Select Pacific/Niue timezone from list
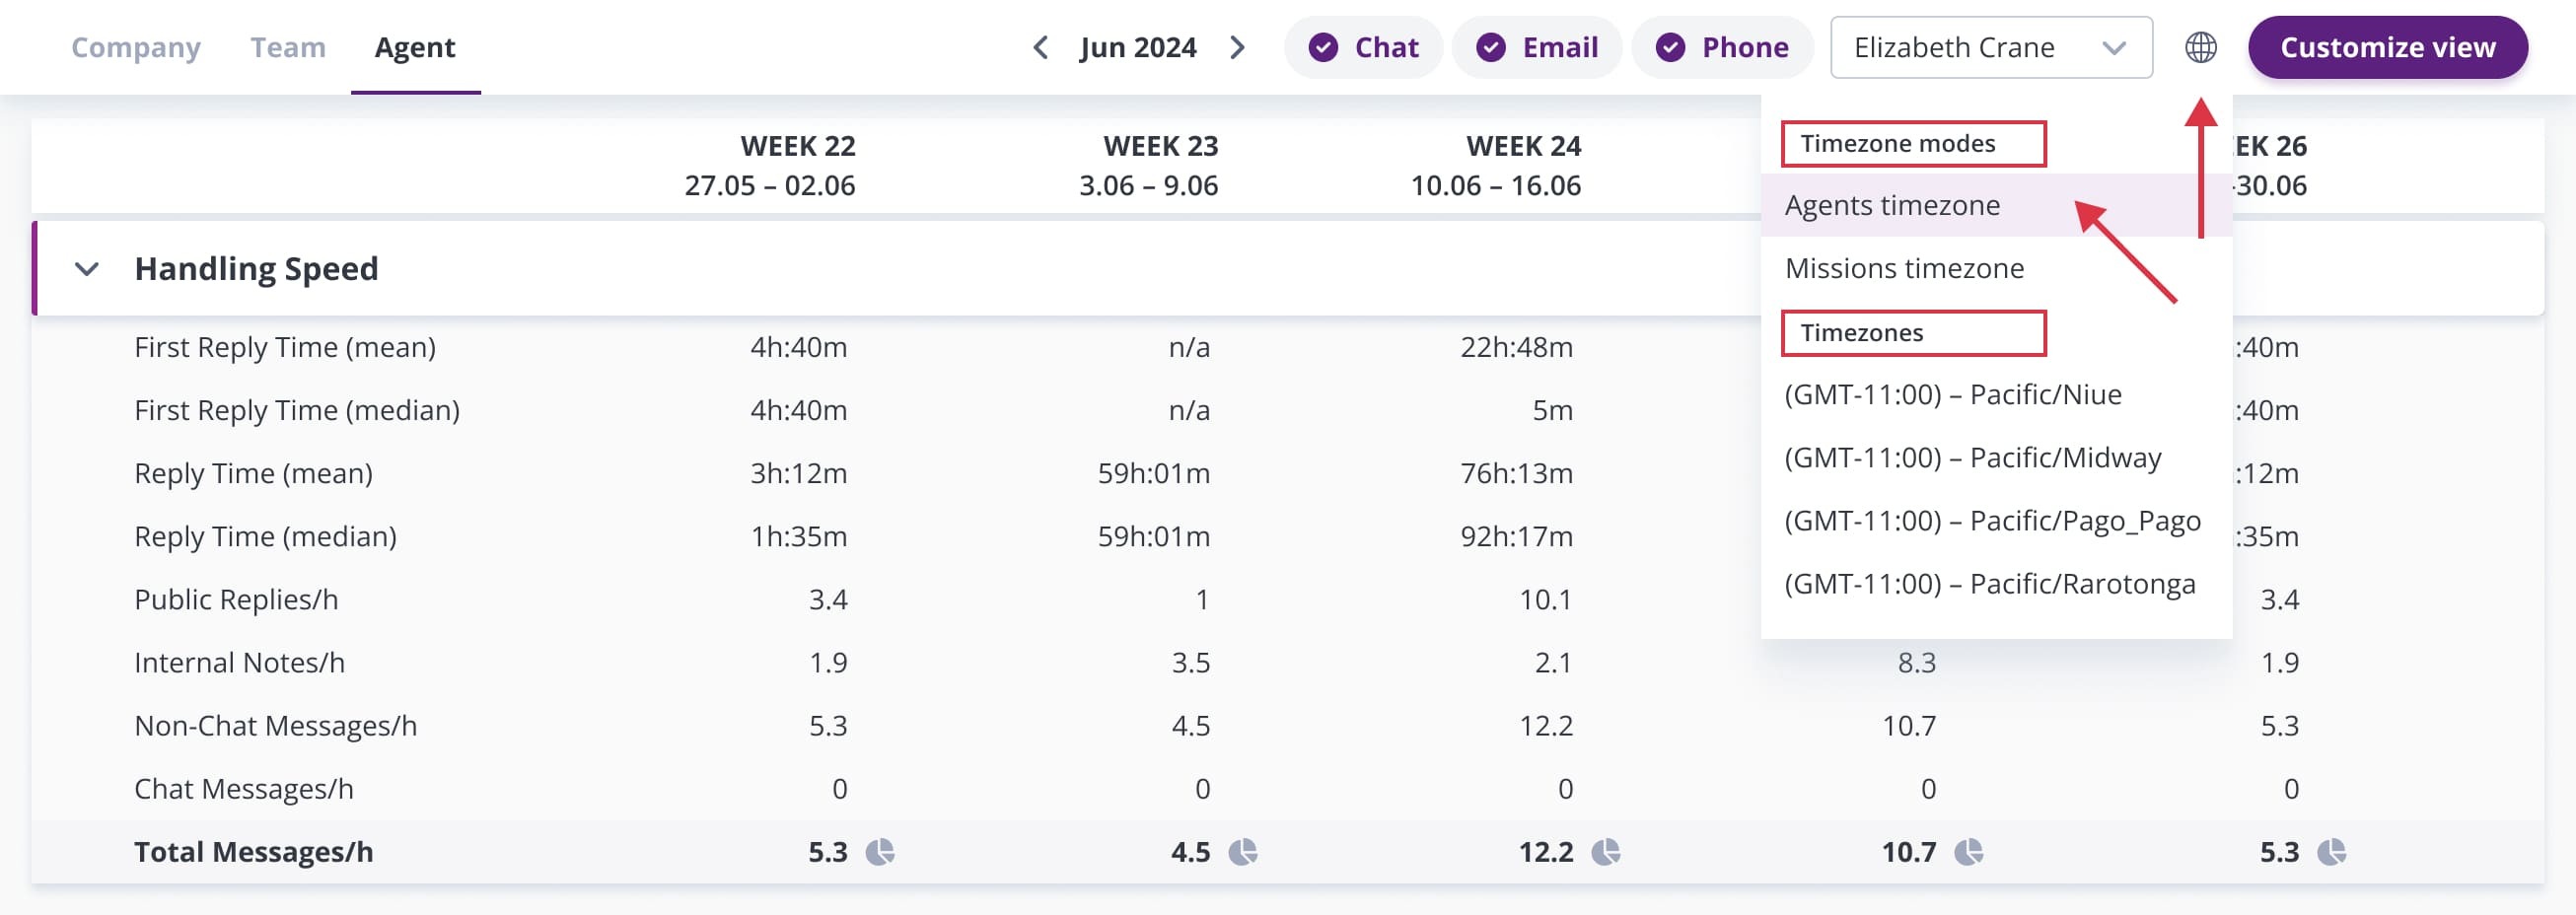This screenshot has width=2576, height=915. coord(1952,395)
